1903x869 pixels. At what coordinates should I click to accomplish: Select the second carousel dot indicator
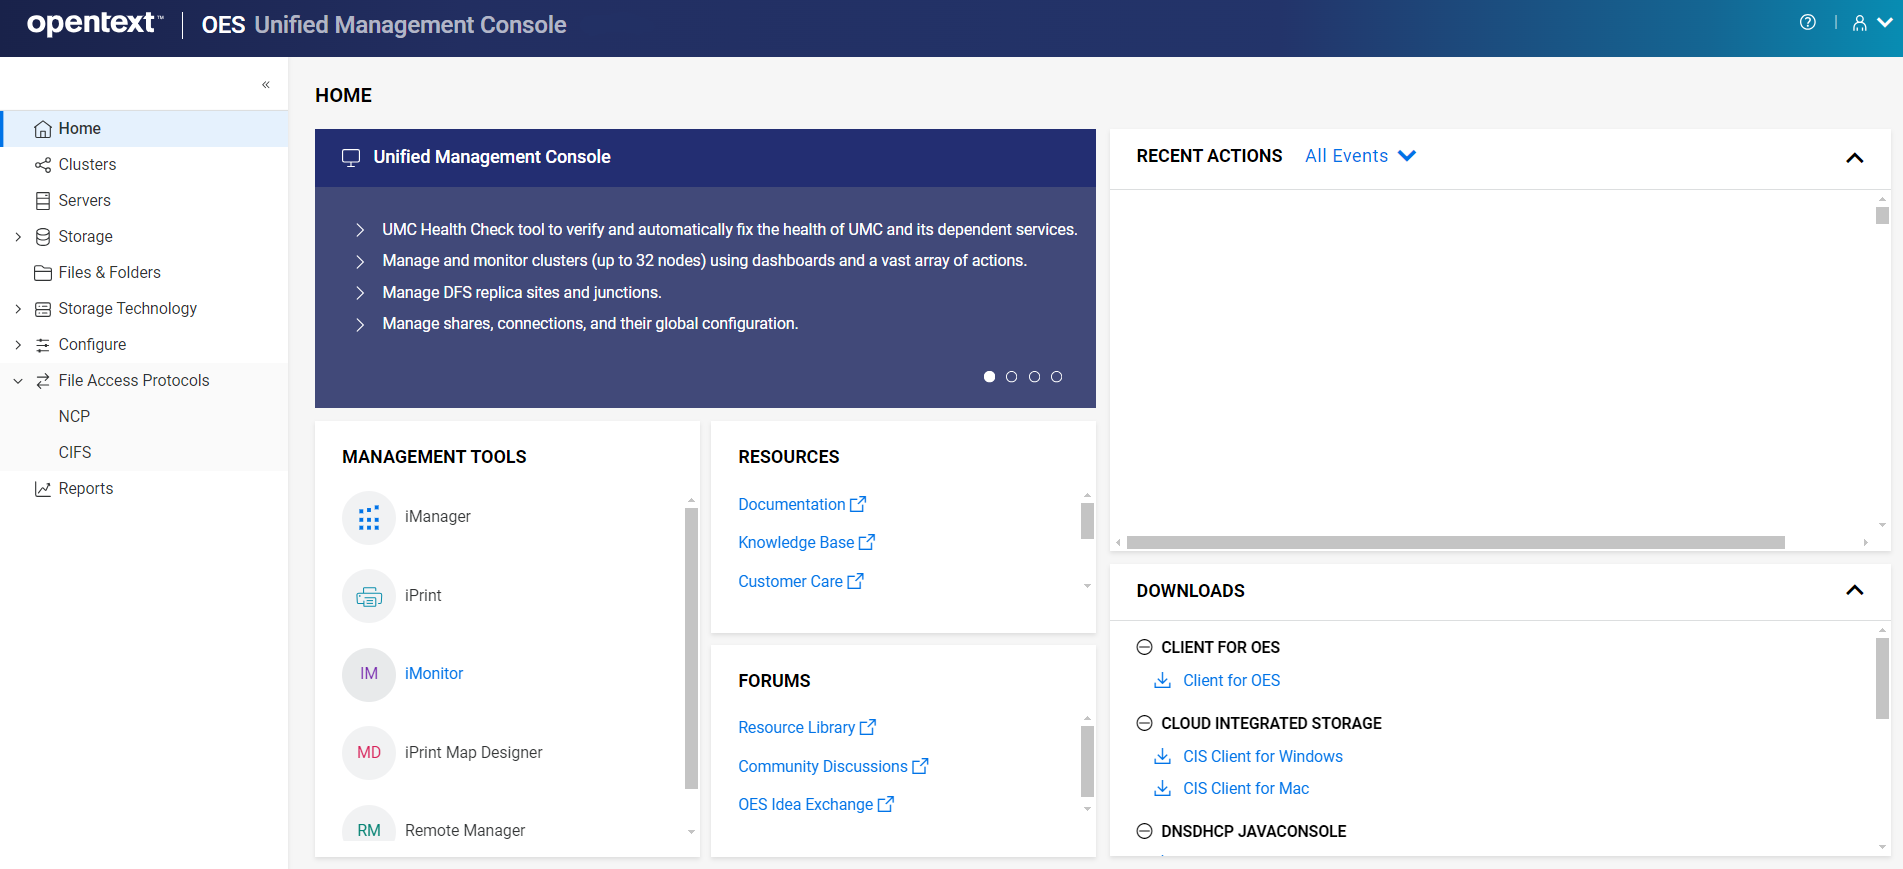pos(1011,377)
